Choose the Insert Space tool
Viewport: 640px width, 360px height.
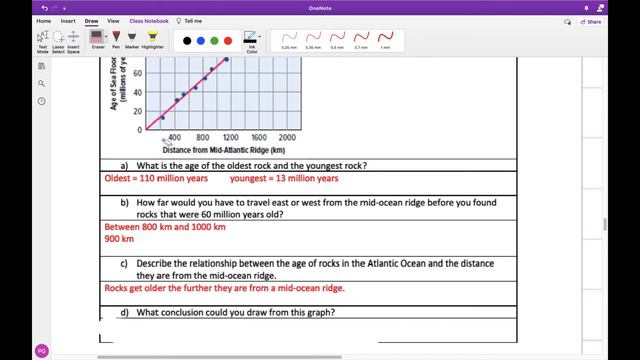click(73, 41)
